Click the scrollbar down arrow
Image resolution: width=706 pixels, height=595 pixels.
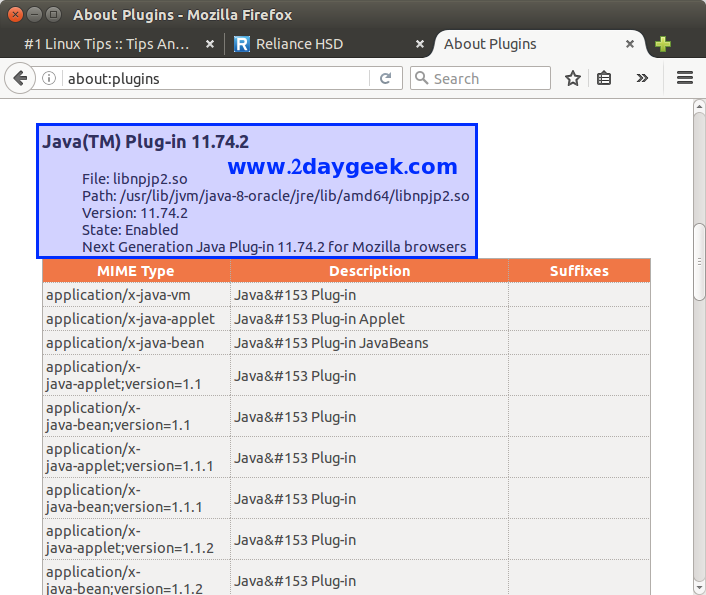699,588
